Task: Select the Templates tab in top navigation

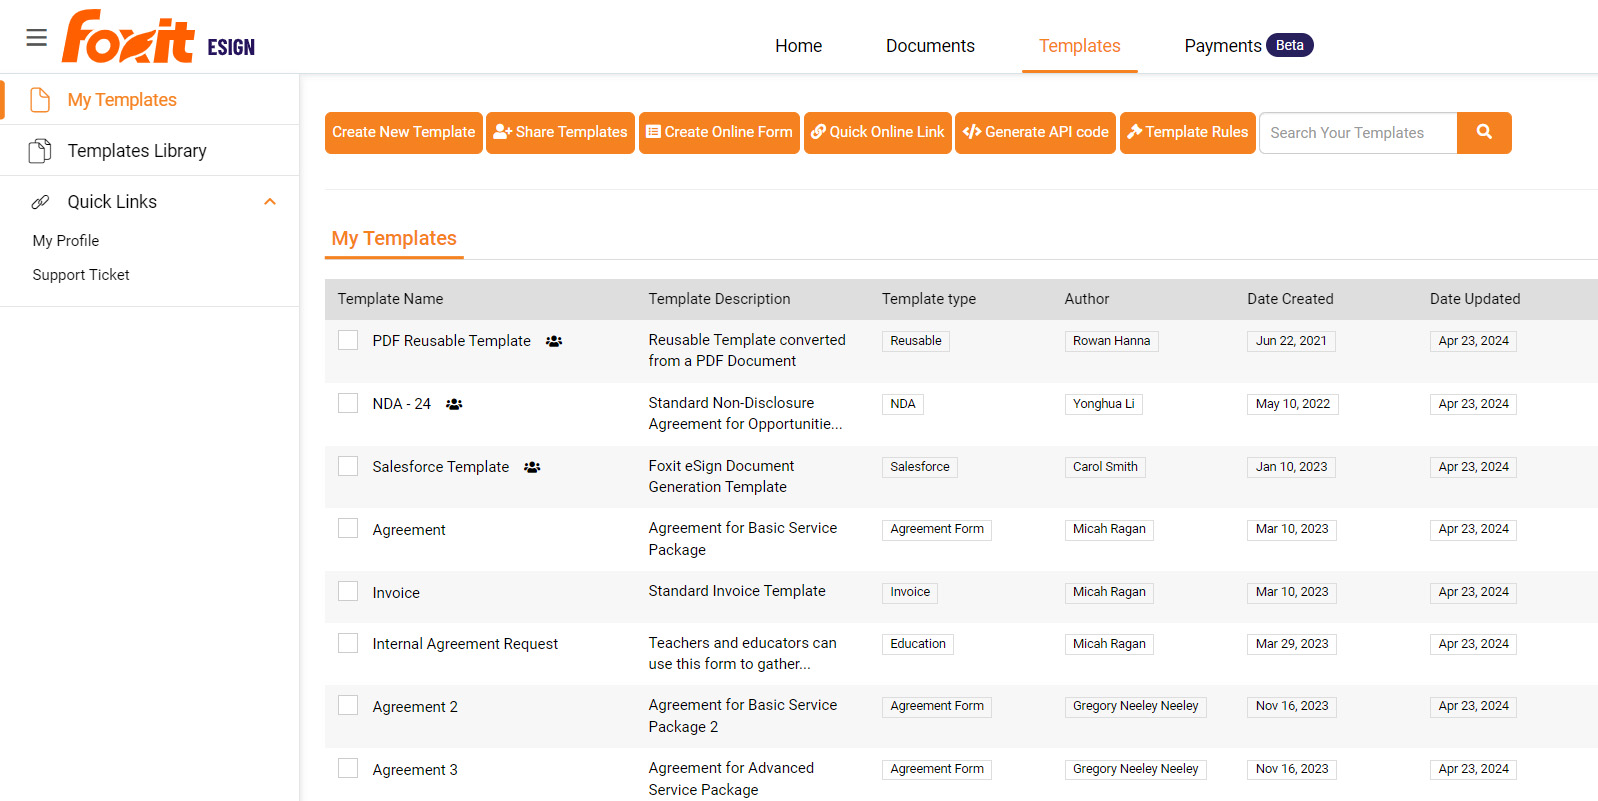Action: click(x=1080, y=46)
